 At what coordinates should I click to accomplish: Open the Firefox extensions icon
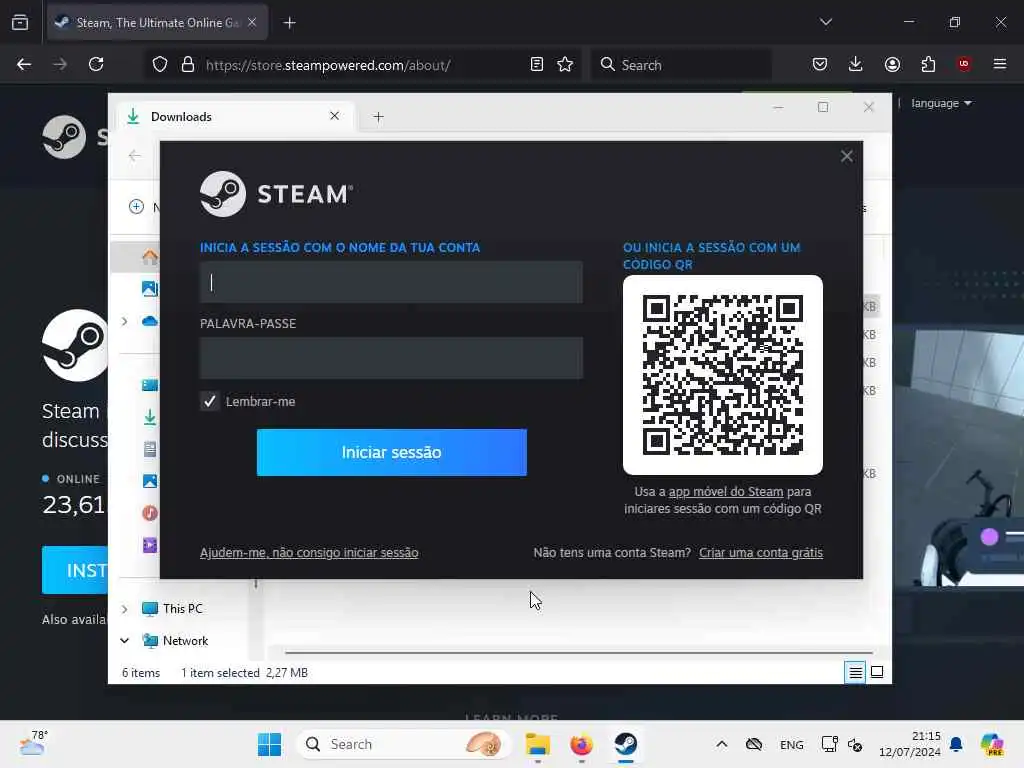point(928,64)
